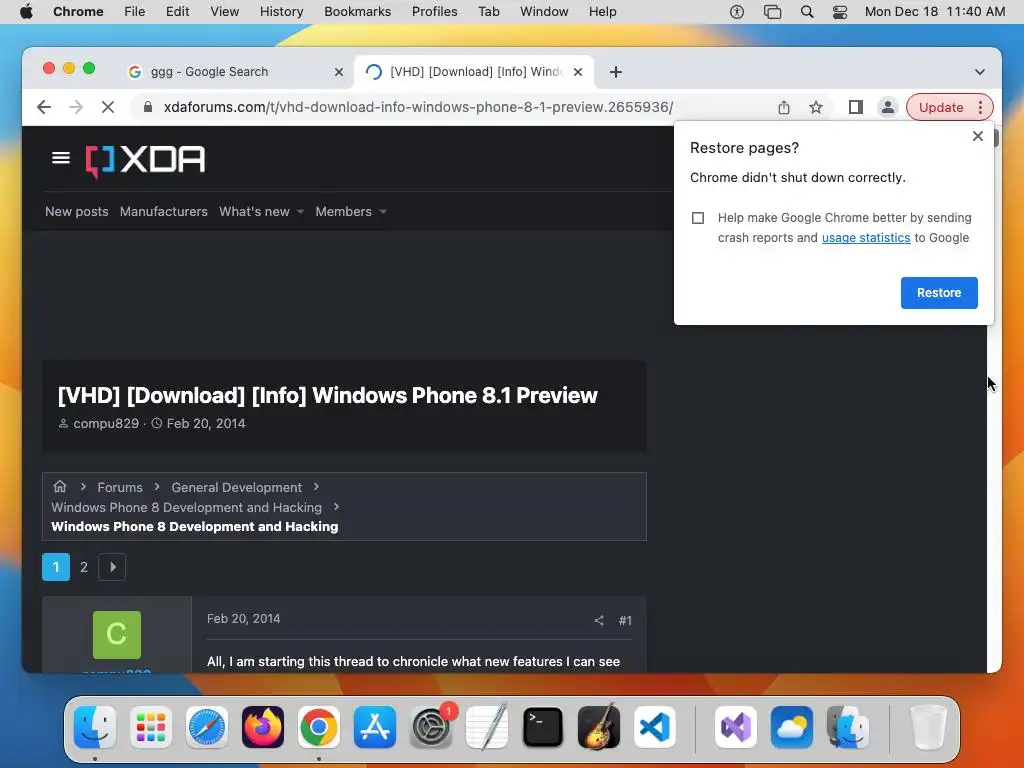This screenshot has height=768, width=1024.
Task: Open the Profiles menu
Action: [x=434, y=12]
